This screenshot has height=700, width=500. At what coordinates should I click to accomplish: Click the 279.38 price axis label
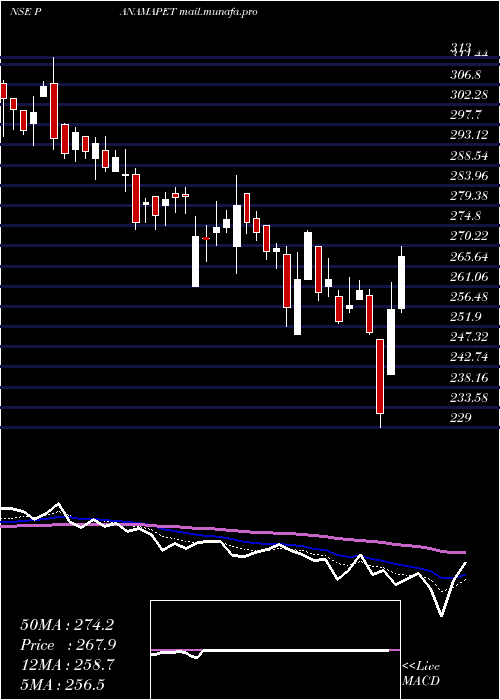click(x=468, y=196)
